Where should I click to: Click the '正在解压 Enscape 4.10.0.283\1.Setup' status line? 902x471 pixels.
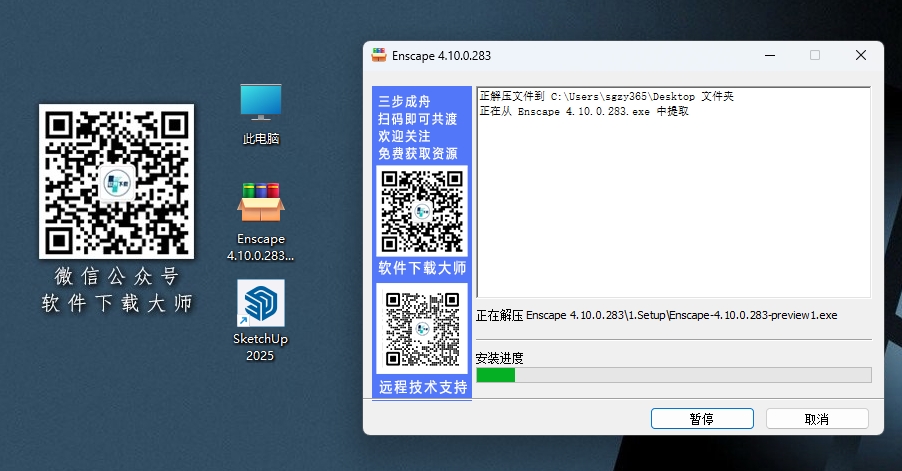coord(656,315)
